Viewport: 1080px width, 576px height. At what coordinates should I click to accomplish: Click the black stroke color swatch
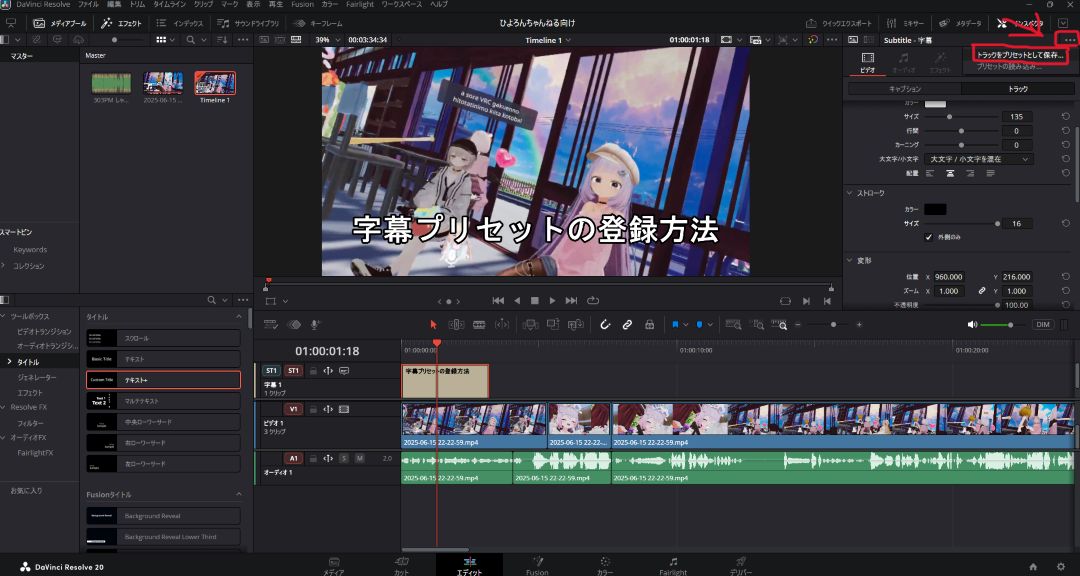935,208
